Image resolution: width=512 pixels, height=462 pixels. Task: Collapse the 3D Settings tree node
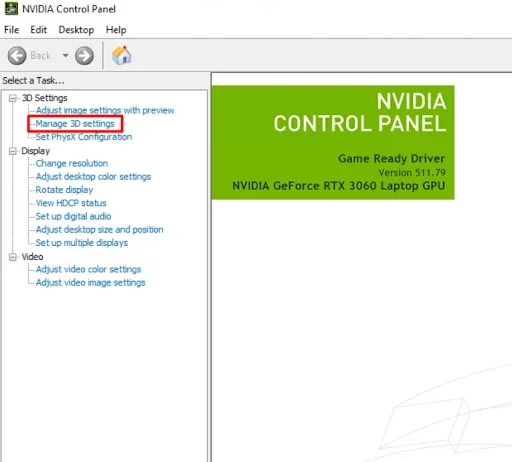(x=13, y=98)
